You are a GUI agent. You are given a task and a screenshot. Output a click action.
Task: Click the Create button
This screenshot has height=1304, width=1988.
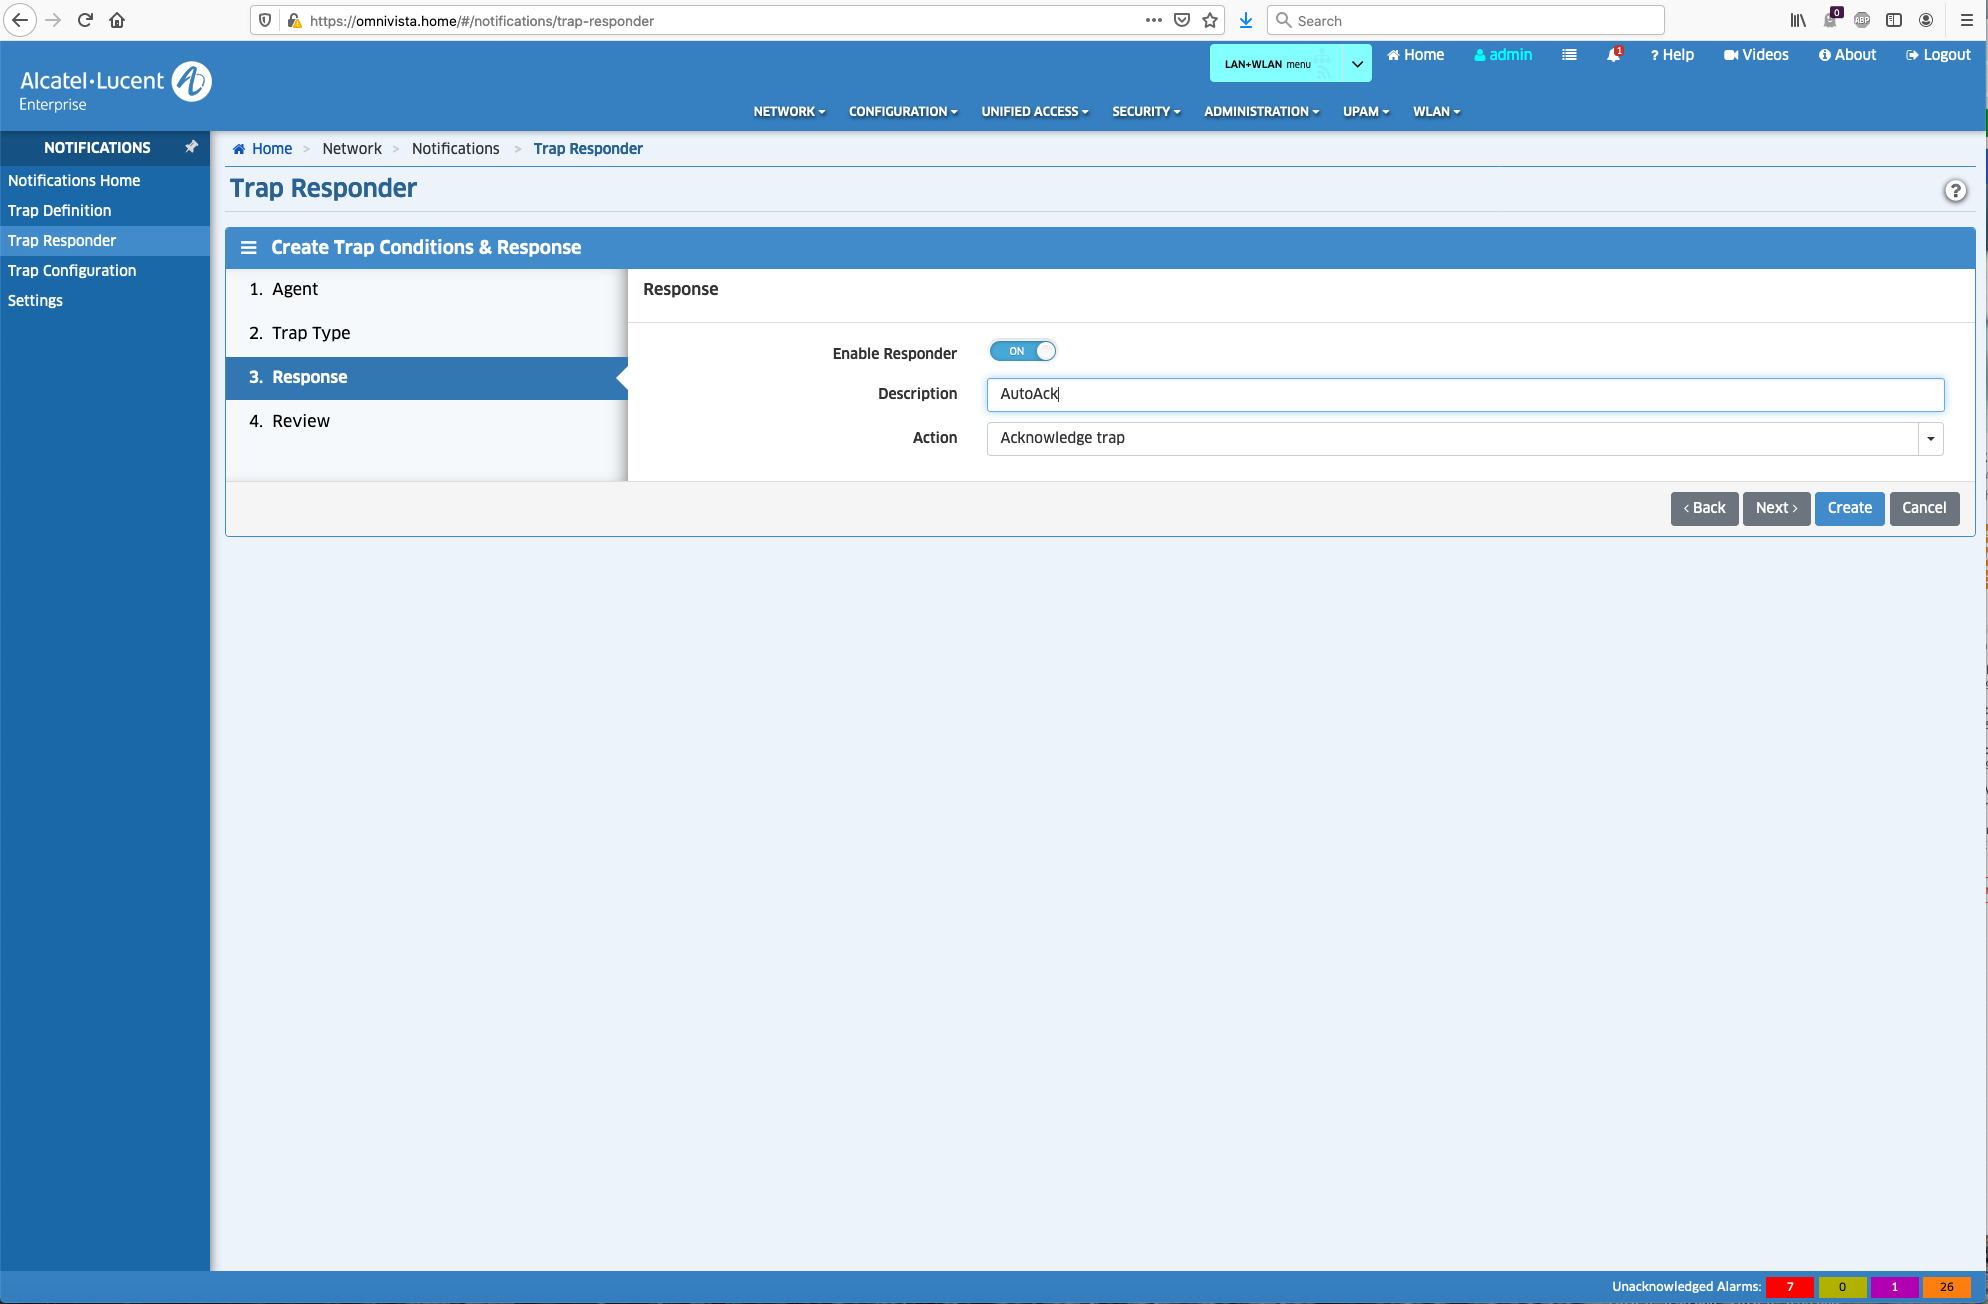(1849, 509)
